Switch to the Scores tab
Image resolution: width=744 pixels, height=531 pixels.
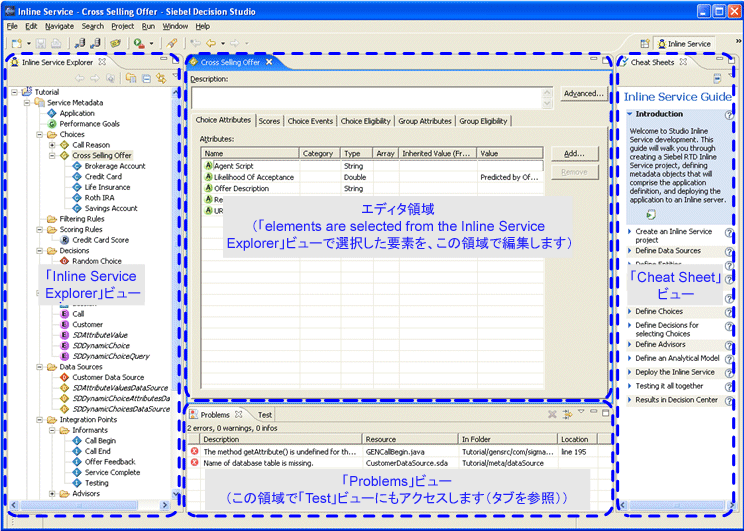[269, 121]
